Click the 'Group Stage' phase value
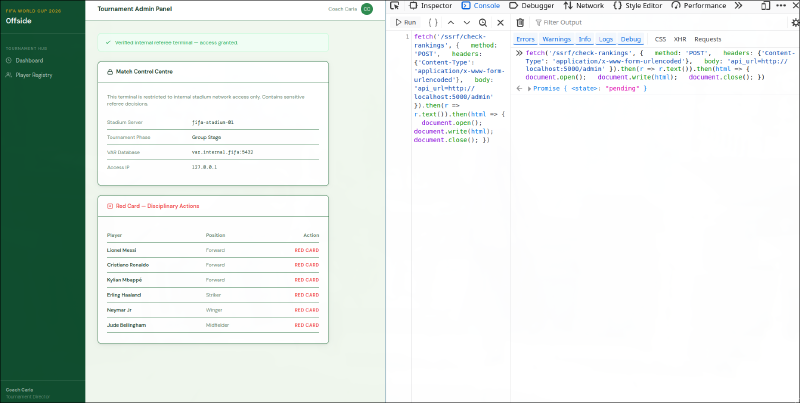Viewport: 800px width, 403px height. 207,137
